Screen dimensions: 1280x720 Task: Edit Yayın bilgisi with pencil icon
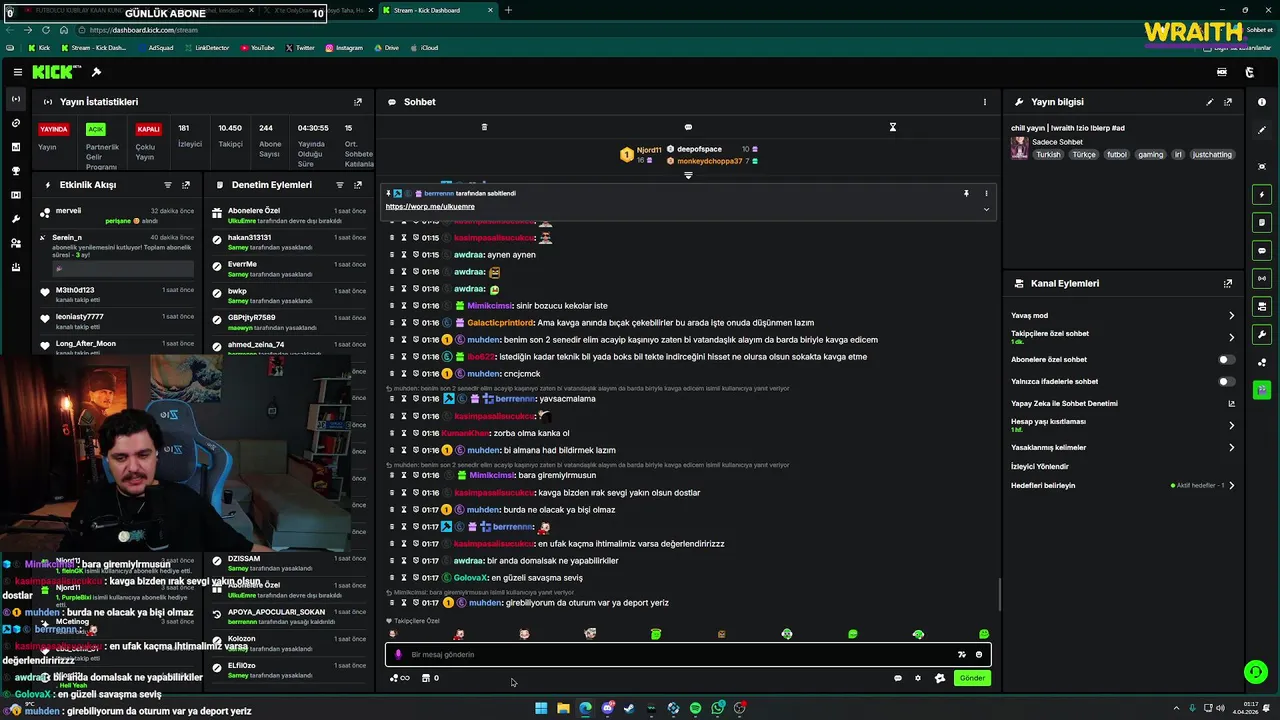pyautogui.click(x=1210, y=102)
